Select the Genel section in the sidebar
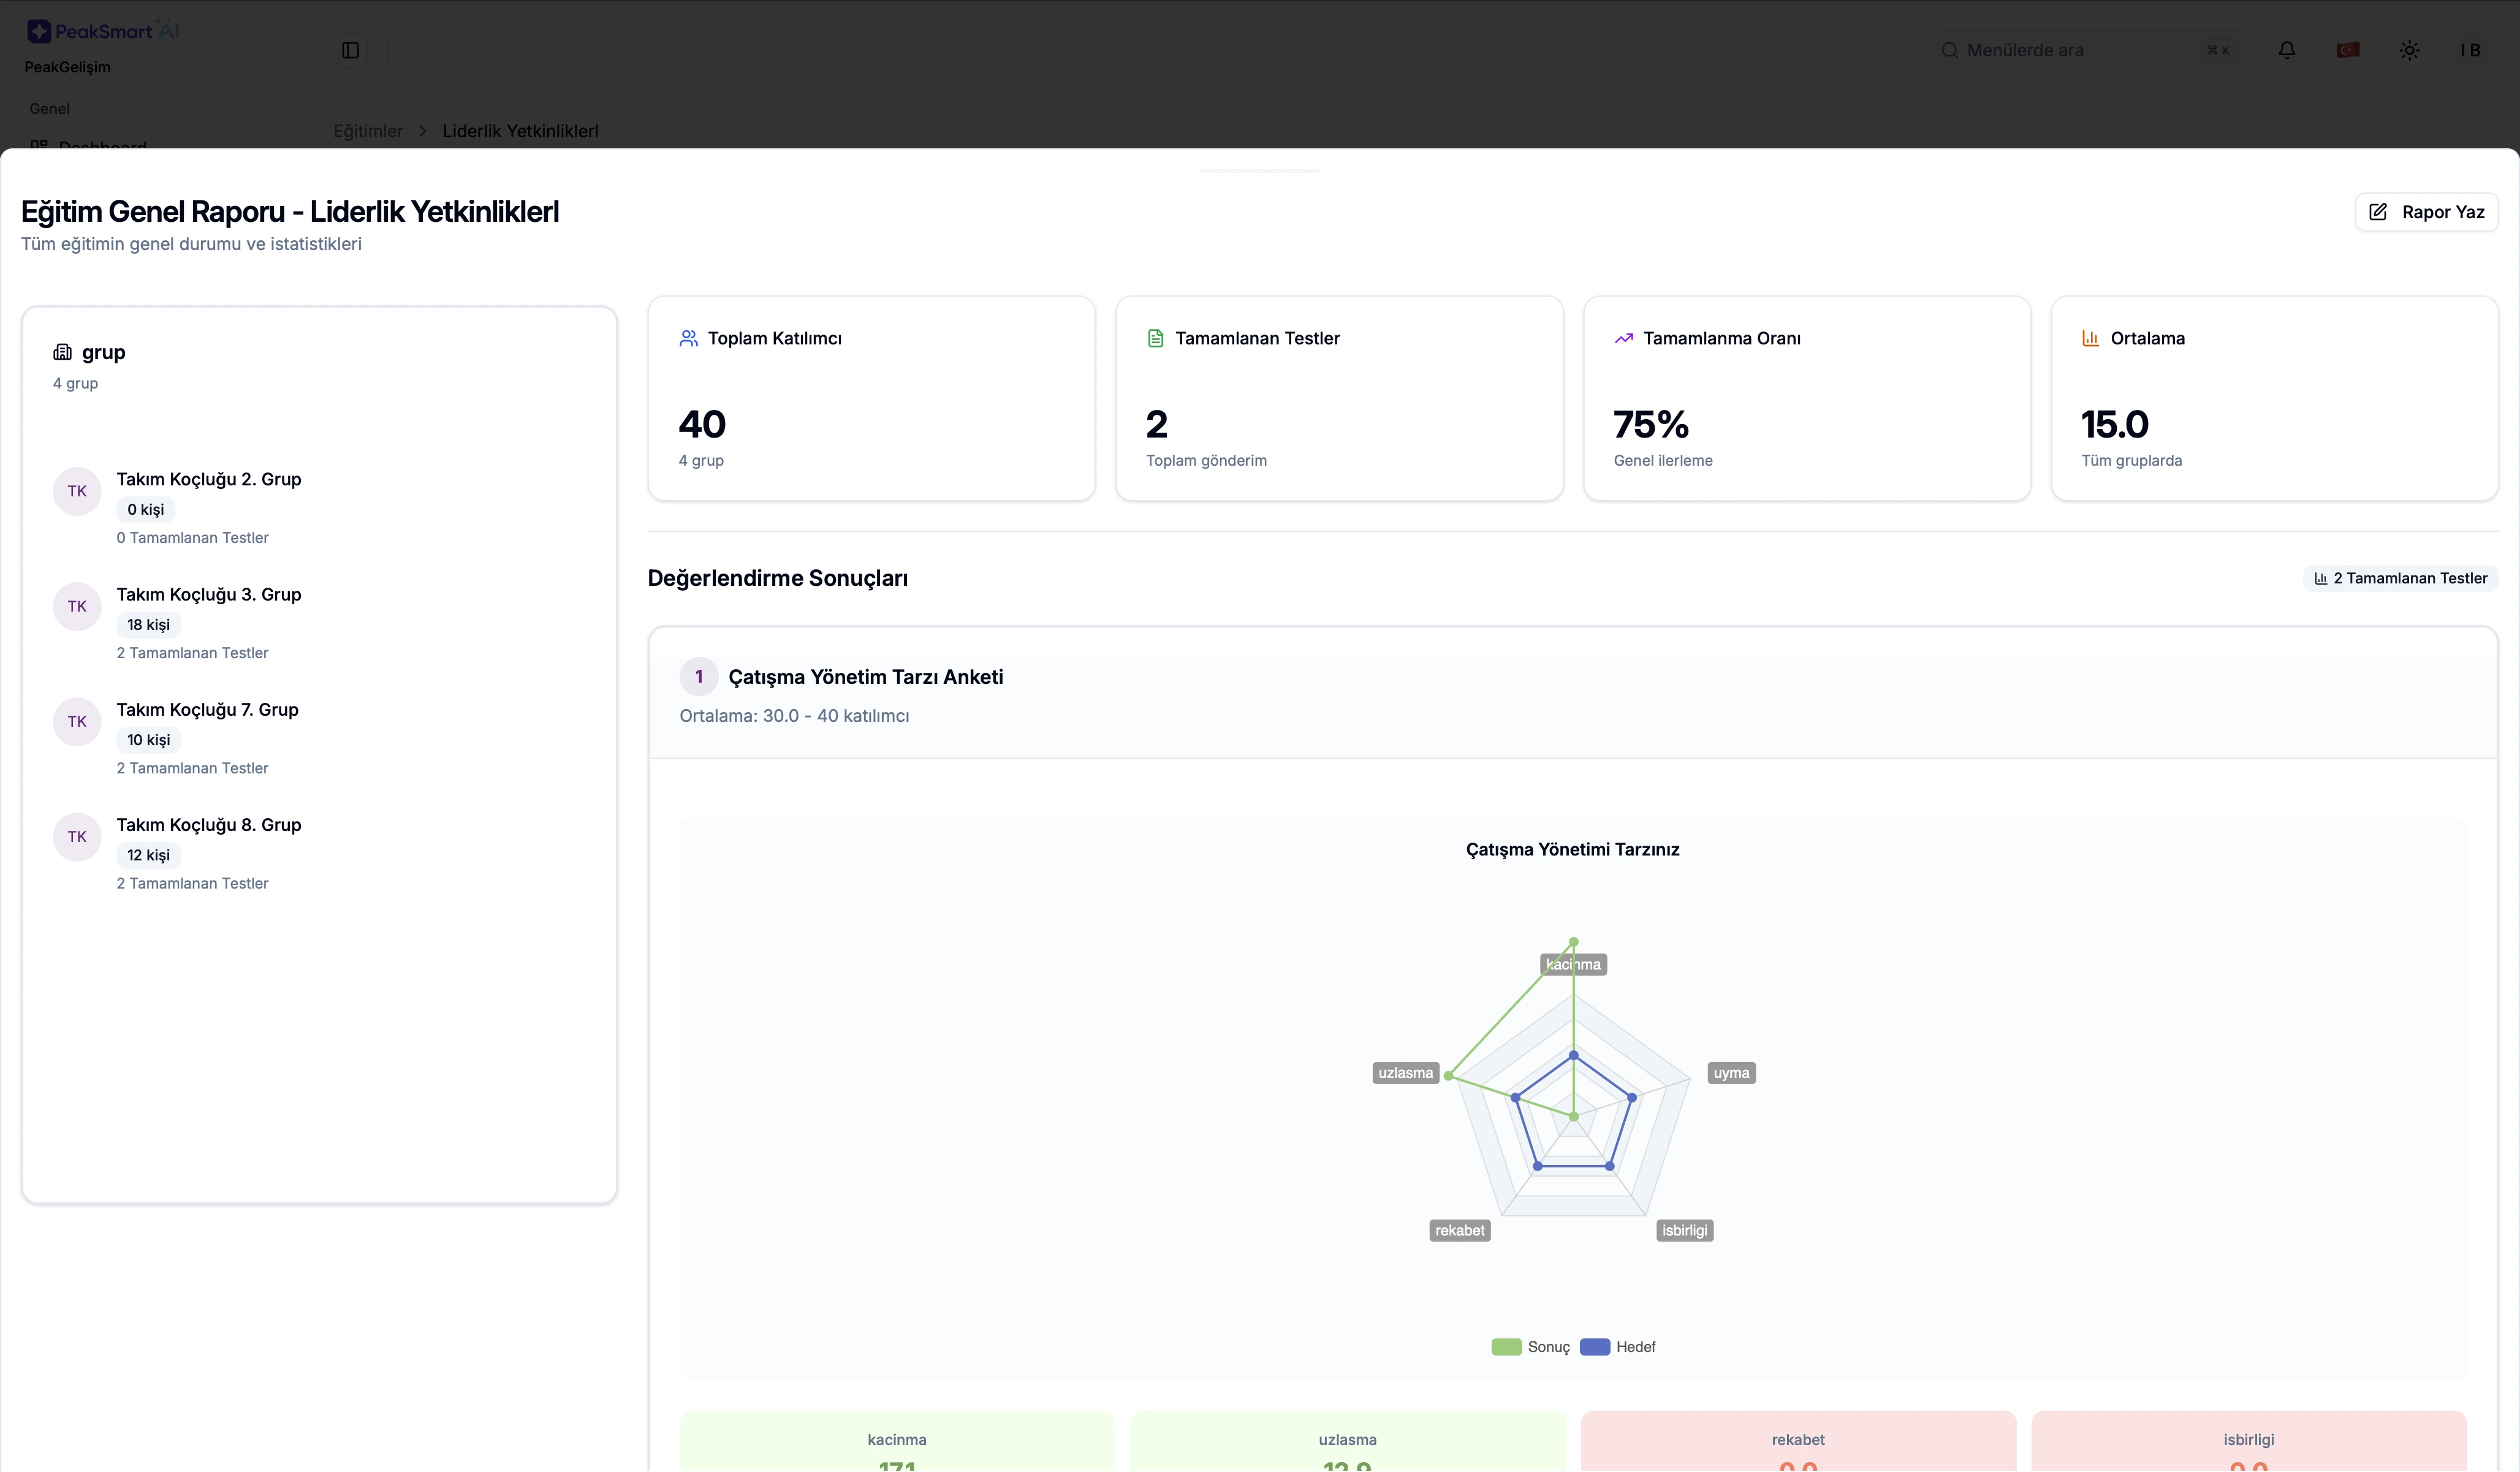 [x=49, y=108]
